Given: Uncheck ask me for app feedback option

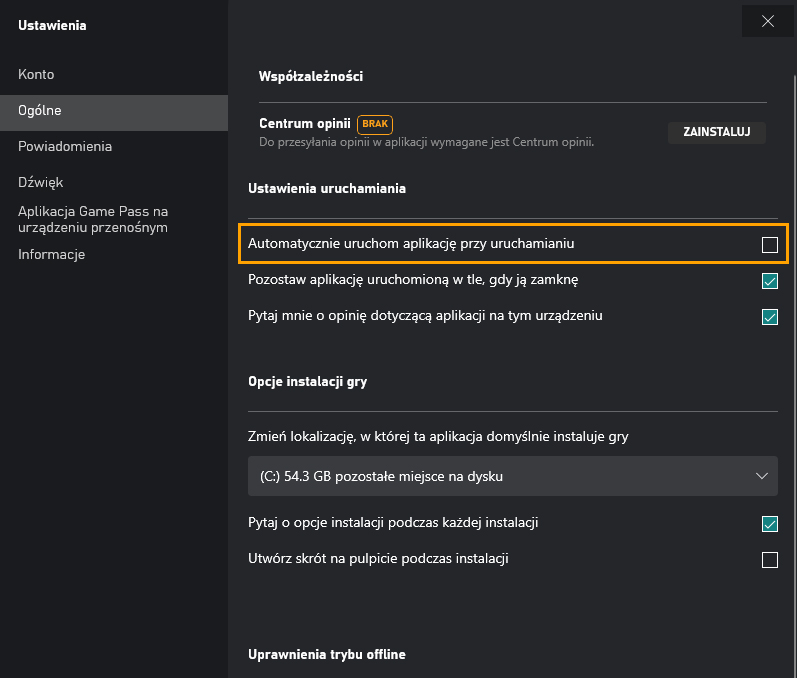Looking at the screenshot, I should [770, 317].
